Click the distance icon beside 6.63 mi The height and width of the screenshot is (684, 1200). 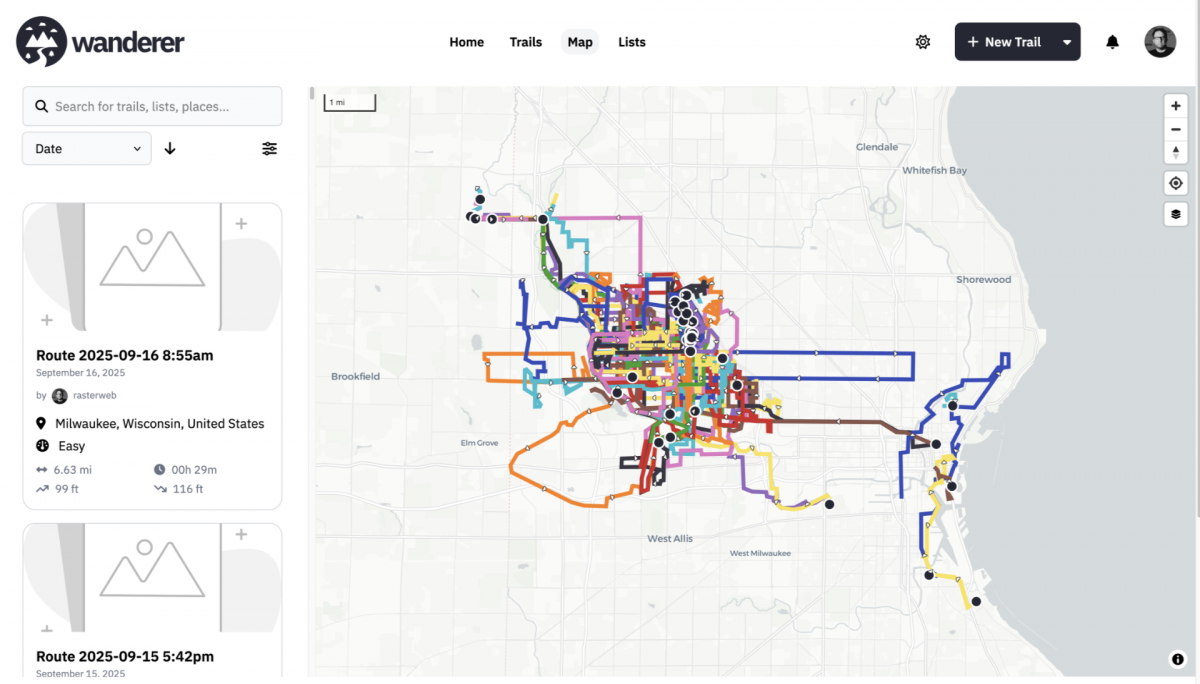(x=42, y=470)
